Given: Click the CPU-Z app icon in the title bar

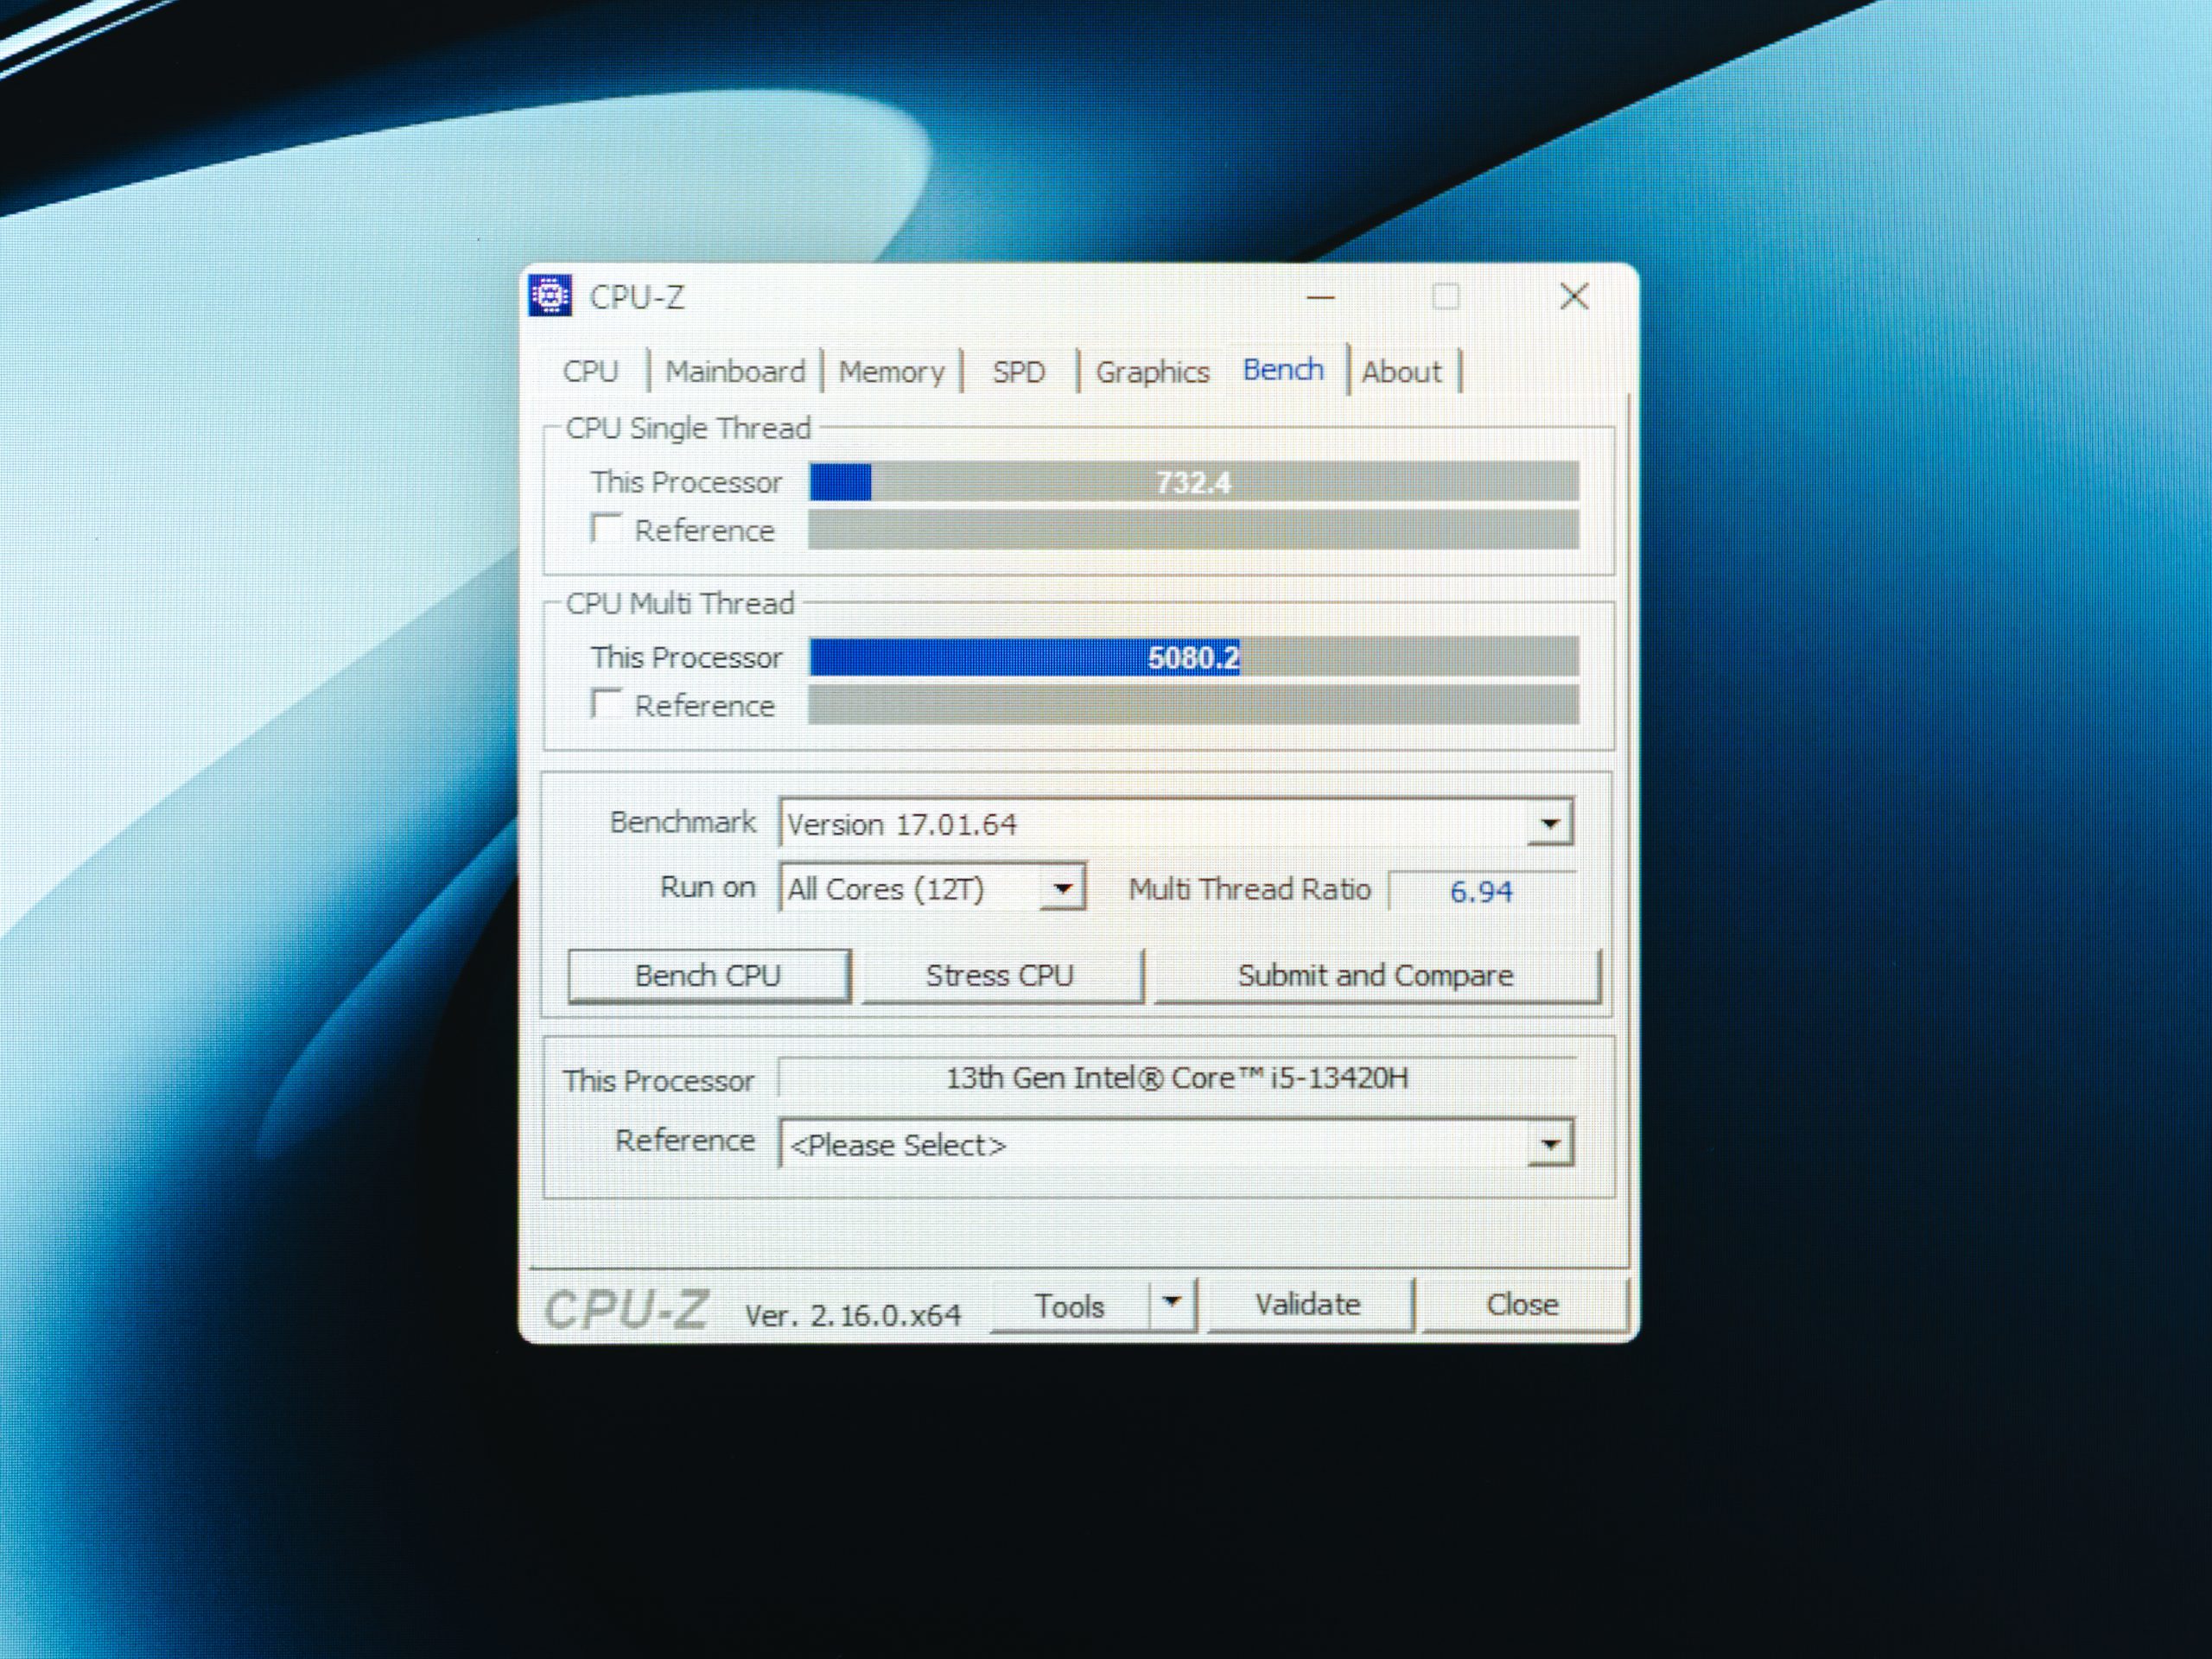Looking at the screenshot, I should (x=550, y=296).
